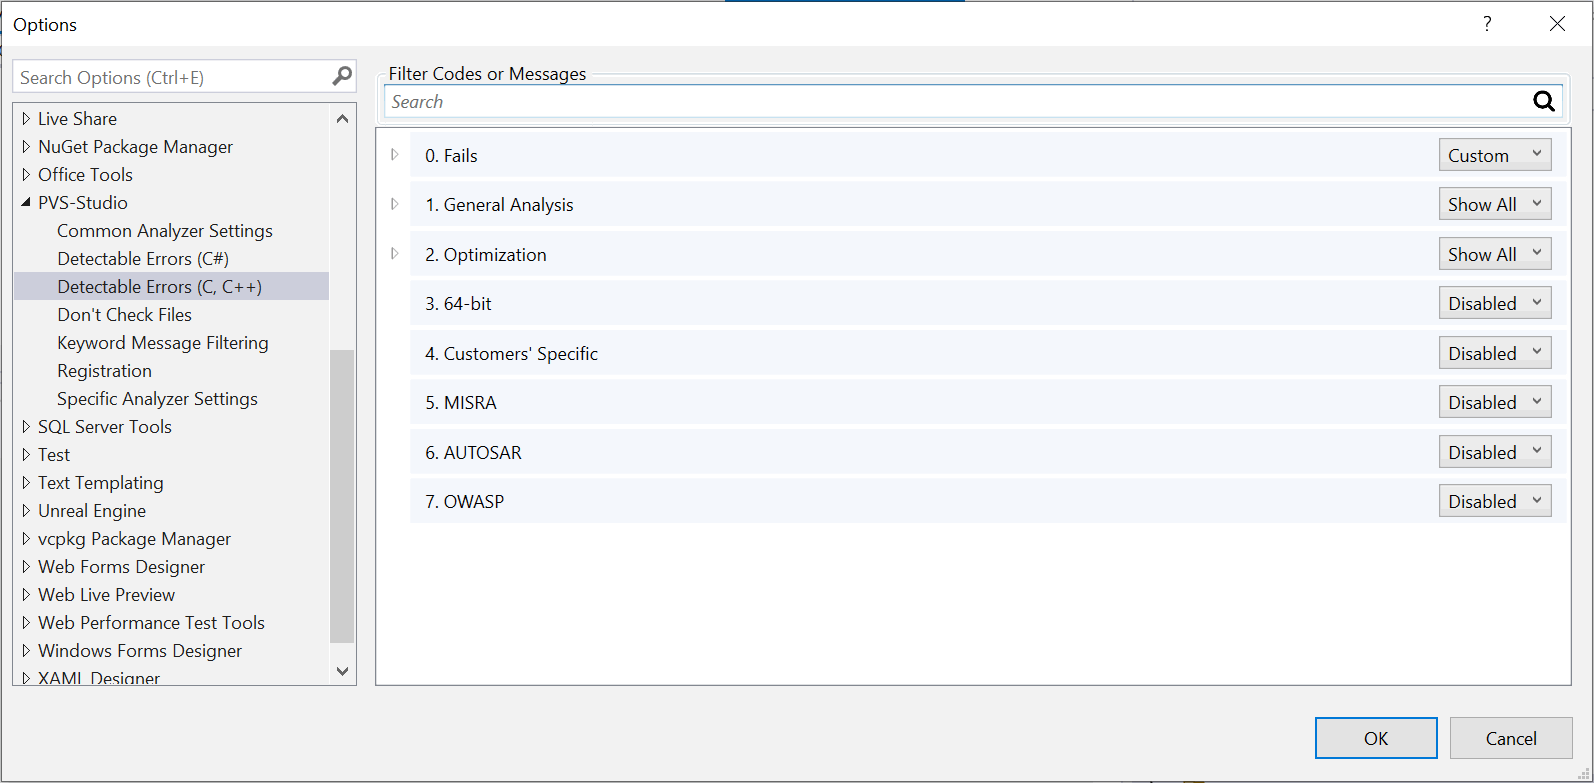Close the Options dialog
The image size is (1594, 783).
pyautogui.click(x=1557, y=24)
